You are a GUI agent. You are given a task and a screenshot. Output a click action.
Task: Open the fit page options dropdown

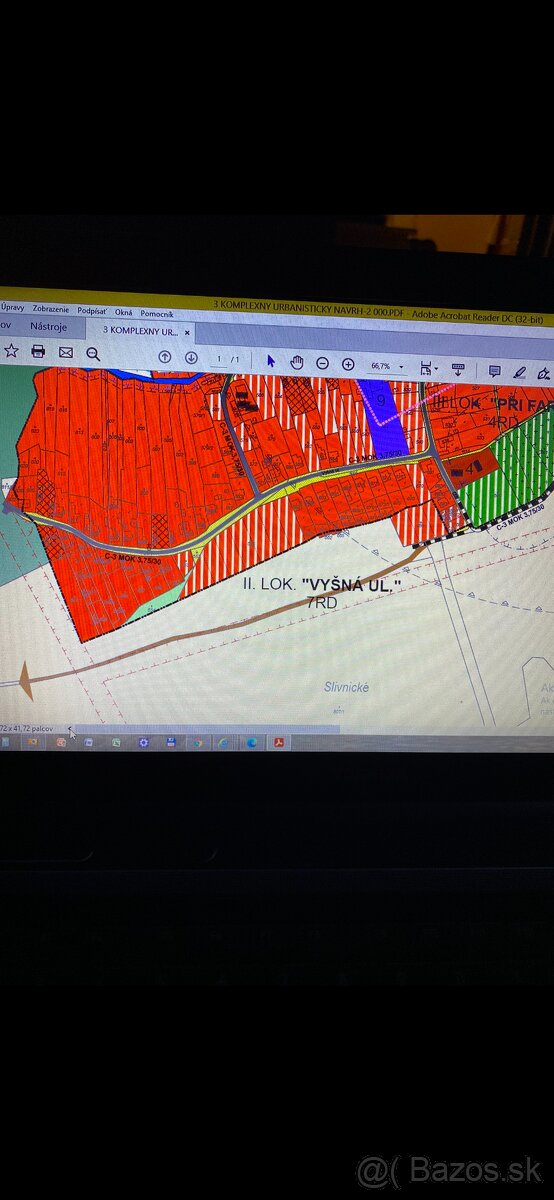pos(428,368)
